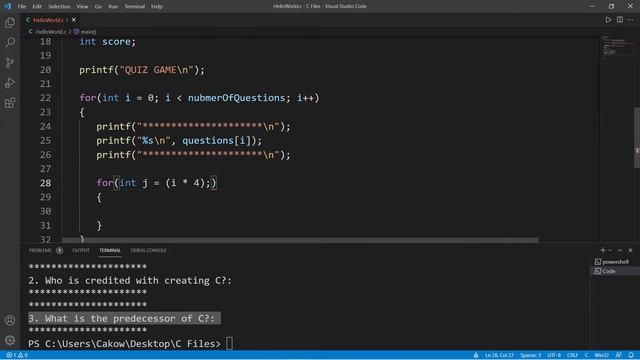This screenshot has height=360, width=640.
Task: Change encoding via UTF-8 status item
Action: (554, 355)
